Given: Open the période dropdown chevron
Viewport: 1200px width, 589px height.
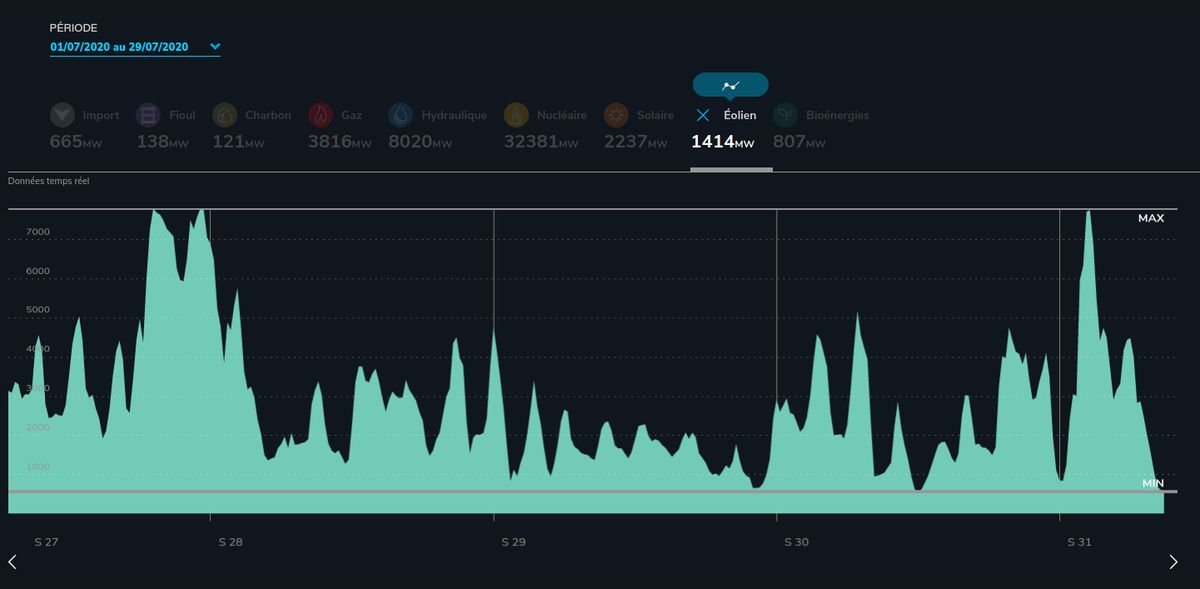Looking at the screenshot, I should 215,46.
